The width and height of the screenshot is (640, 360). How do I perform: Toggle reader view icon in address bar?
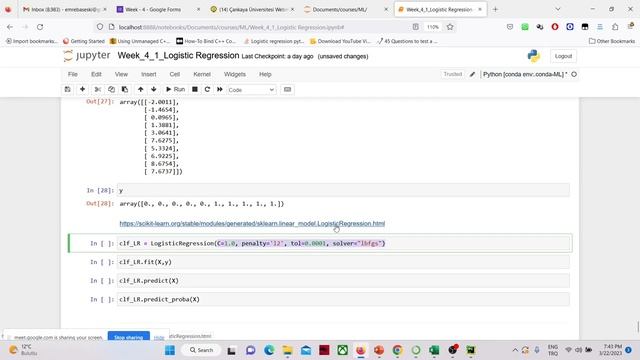point(416,27)
